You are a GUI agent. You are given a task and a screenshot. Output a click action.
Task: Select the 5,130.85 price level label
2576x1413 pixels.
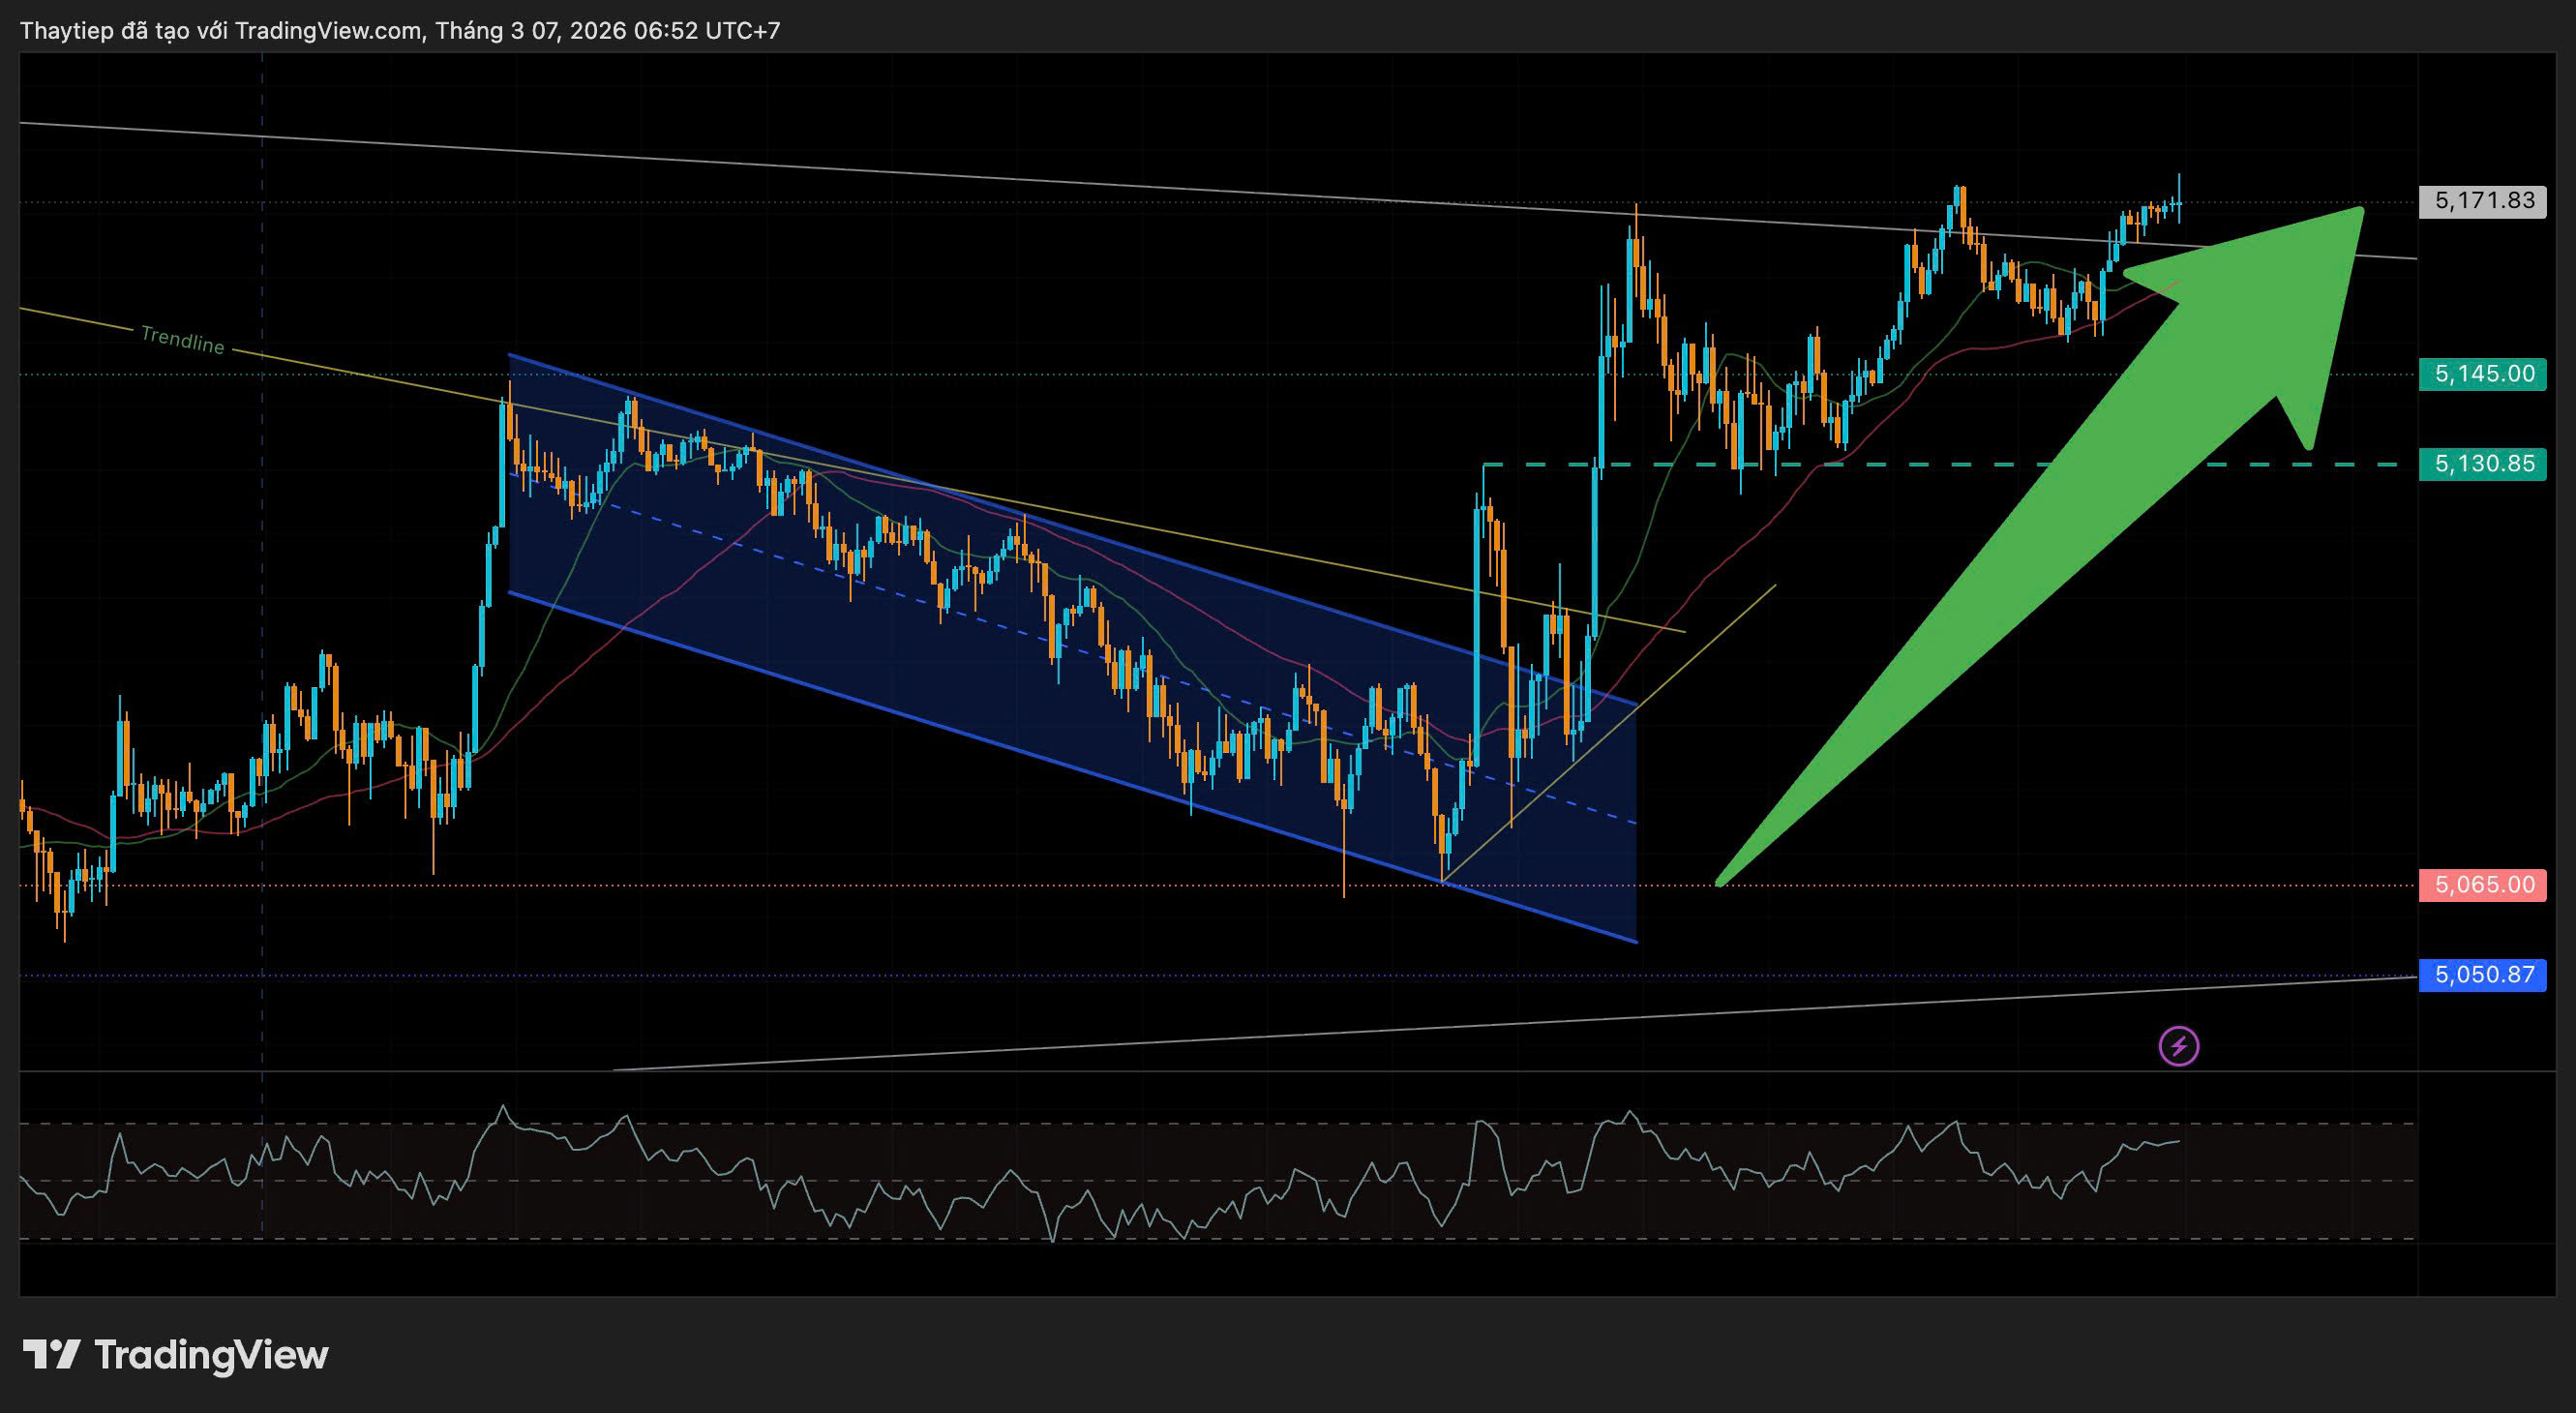[x=2482, y=464]
